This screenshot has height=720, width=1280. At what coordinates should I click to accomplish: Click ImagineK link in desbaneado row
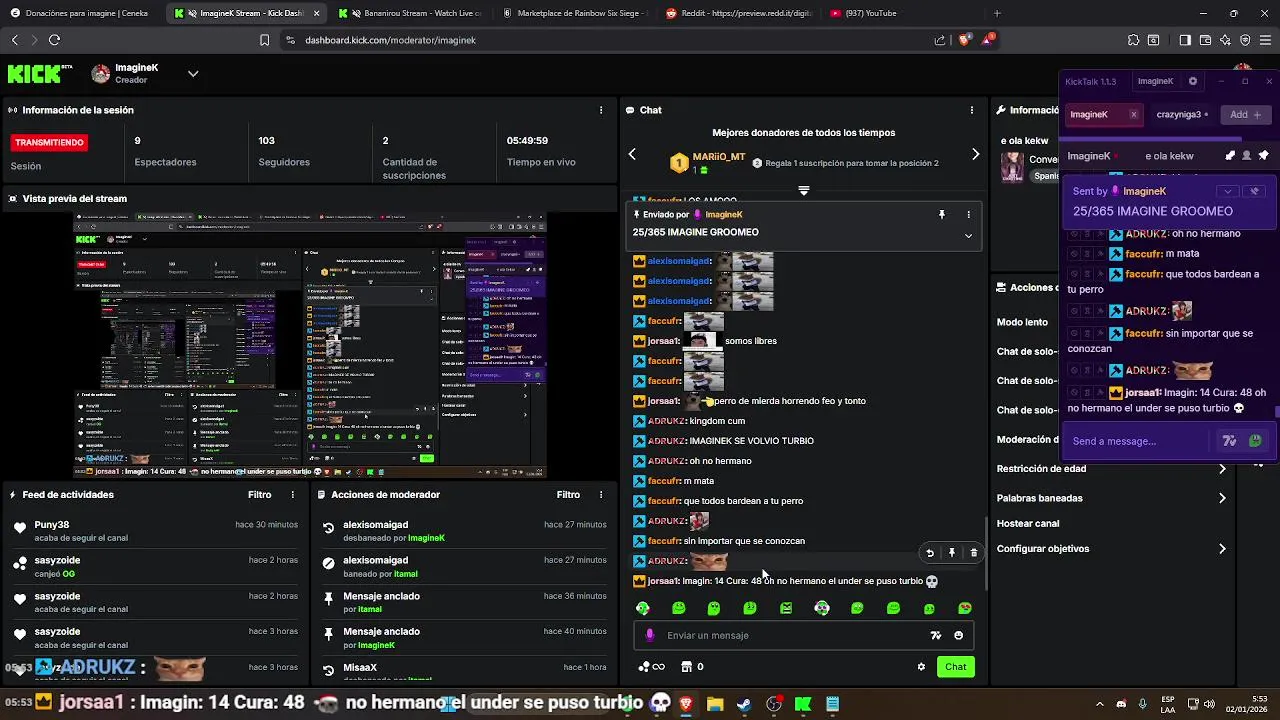pos(426,538)
